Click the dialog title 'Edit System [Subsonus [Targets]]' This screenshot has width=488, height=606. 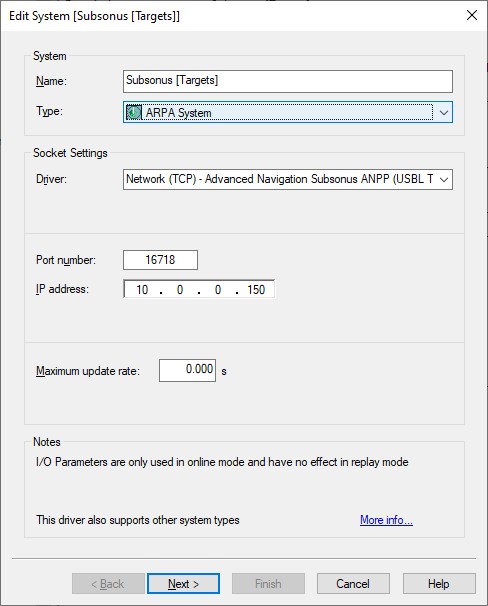pyautogui.click(x=94, y=16)
